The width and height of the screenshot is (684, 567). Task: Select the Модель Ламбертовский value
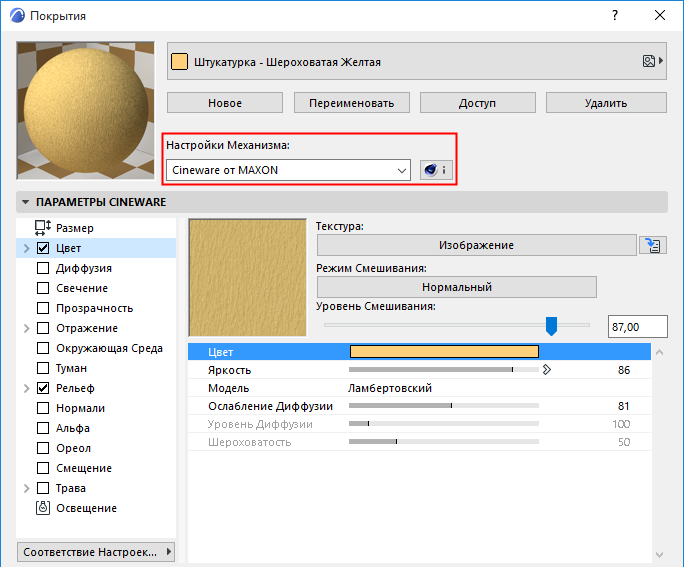click(390, 388)
